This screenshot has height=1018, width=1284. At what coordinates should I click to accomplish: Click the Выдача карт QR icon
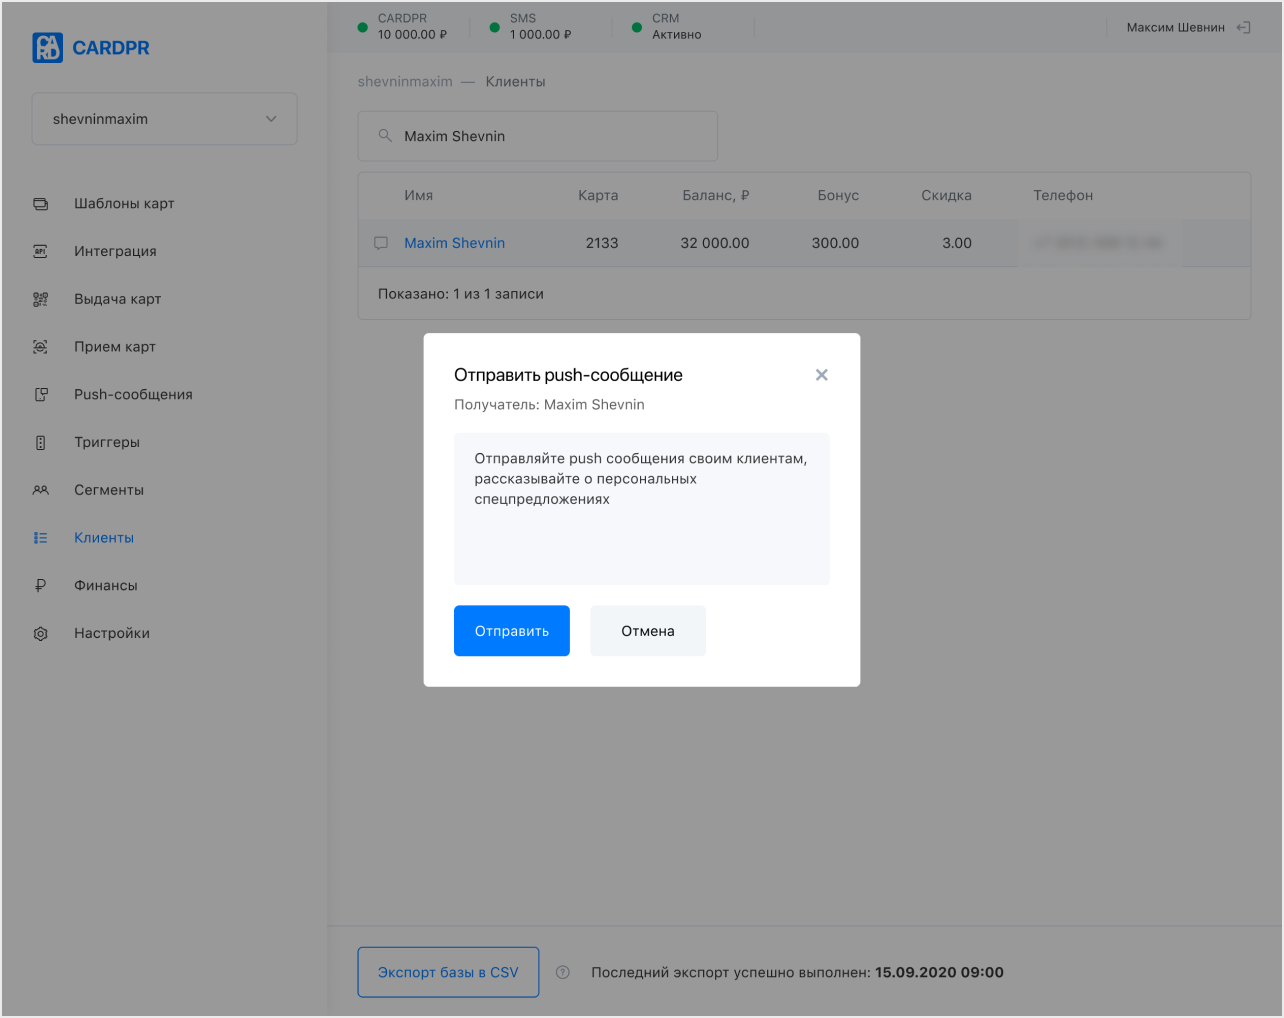click(x=40, y=299)
